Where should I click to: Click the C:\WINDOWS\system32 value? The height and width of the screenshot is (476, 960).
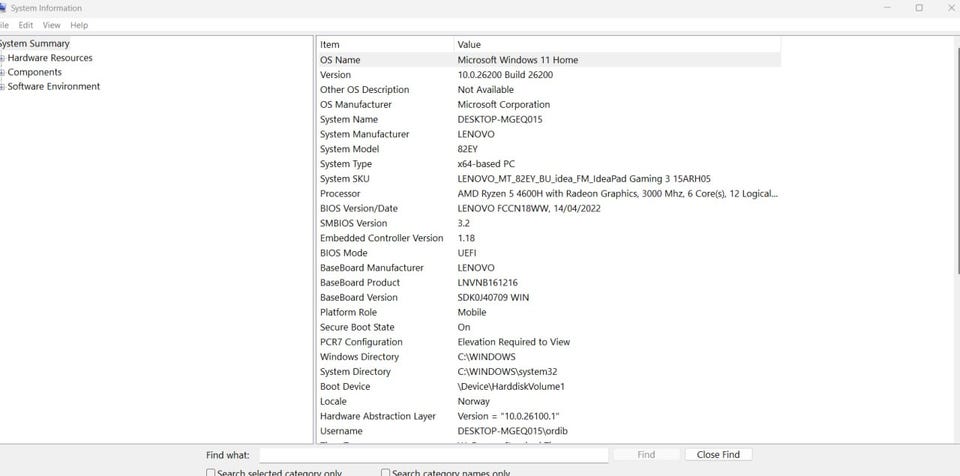508,372
